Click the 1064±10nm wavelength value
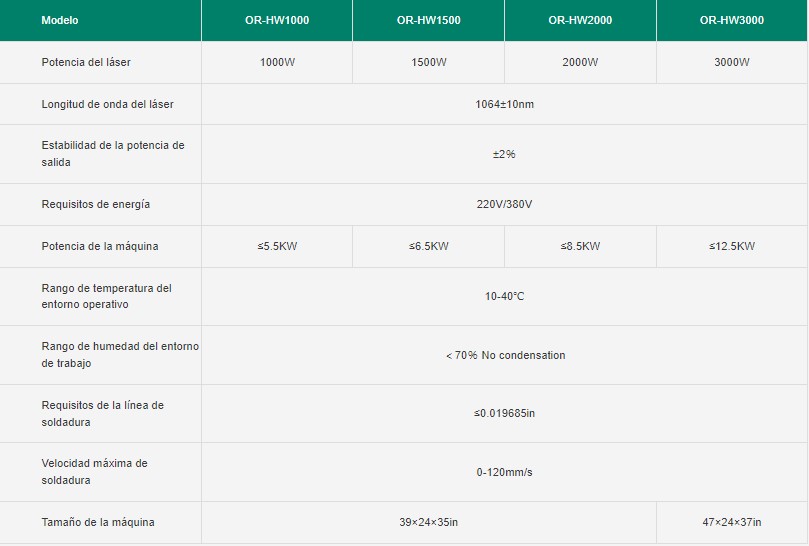809x546 pixels. pos(505,104)
